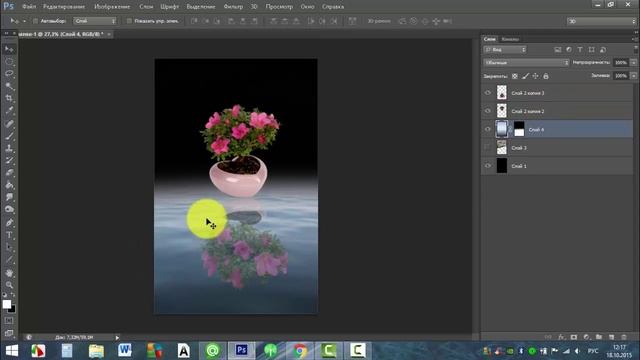Viewport: 640px width, 360px height.
Task: Create new adjustment layer icon
Action: click(x=587, y=337)
